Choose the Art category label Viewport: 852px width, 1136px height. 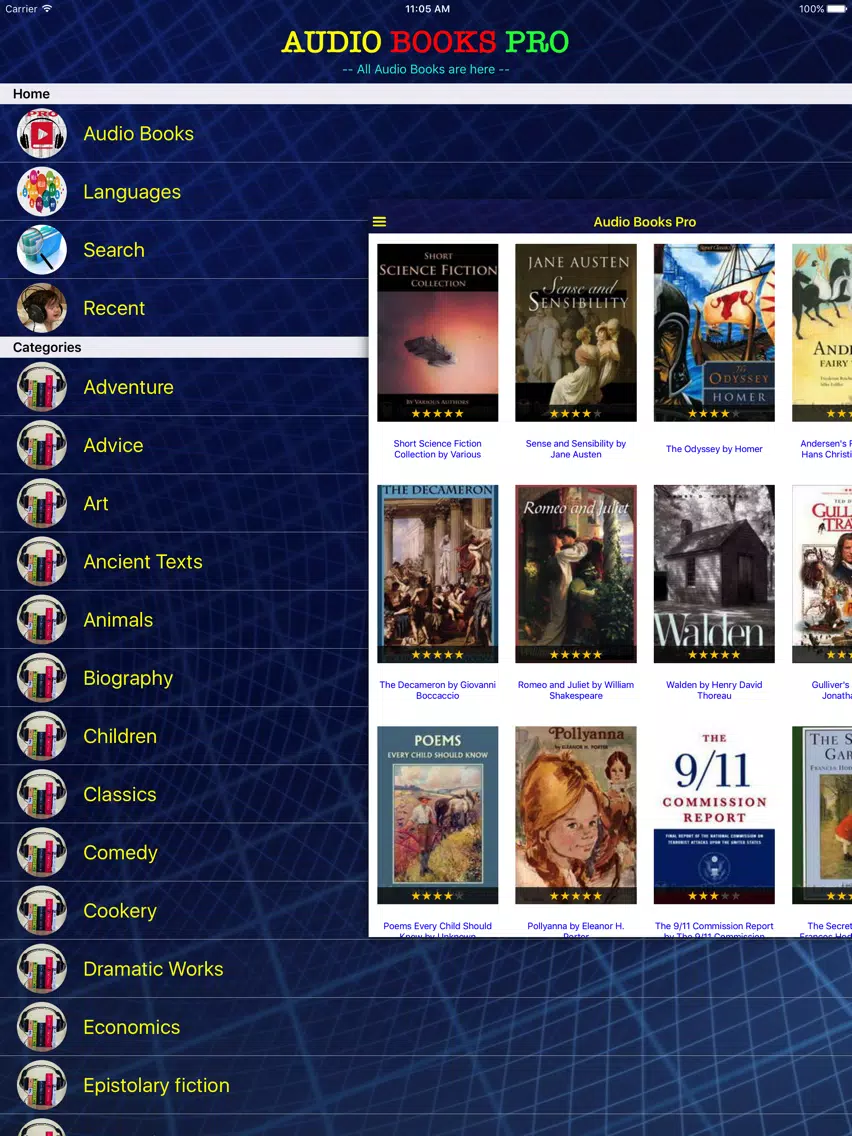(96, 504)
